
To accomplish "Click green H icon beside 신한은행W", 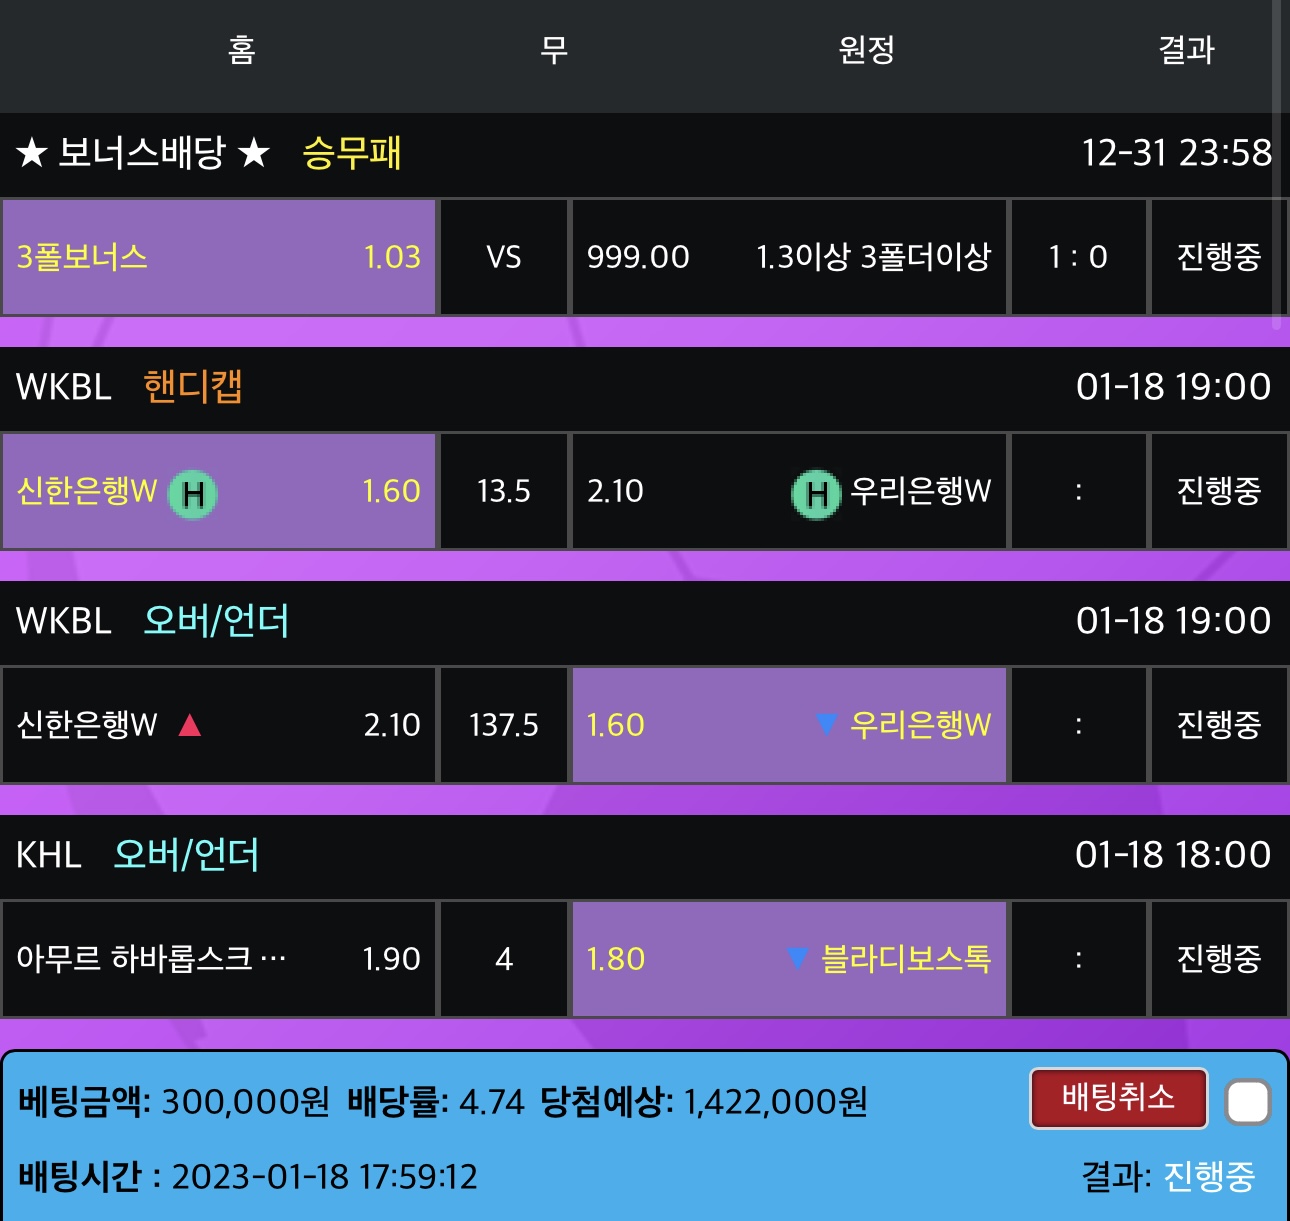I will (193, 494).
